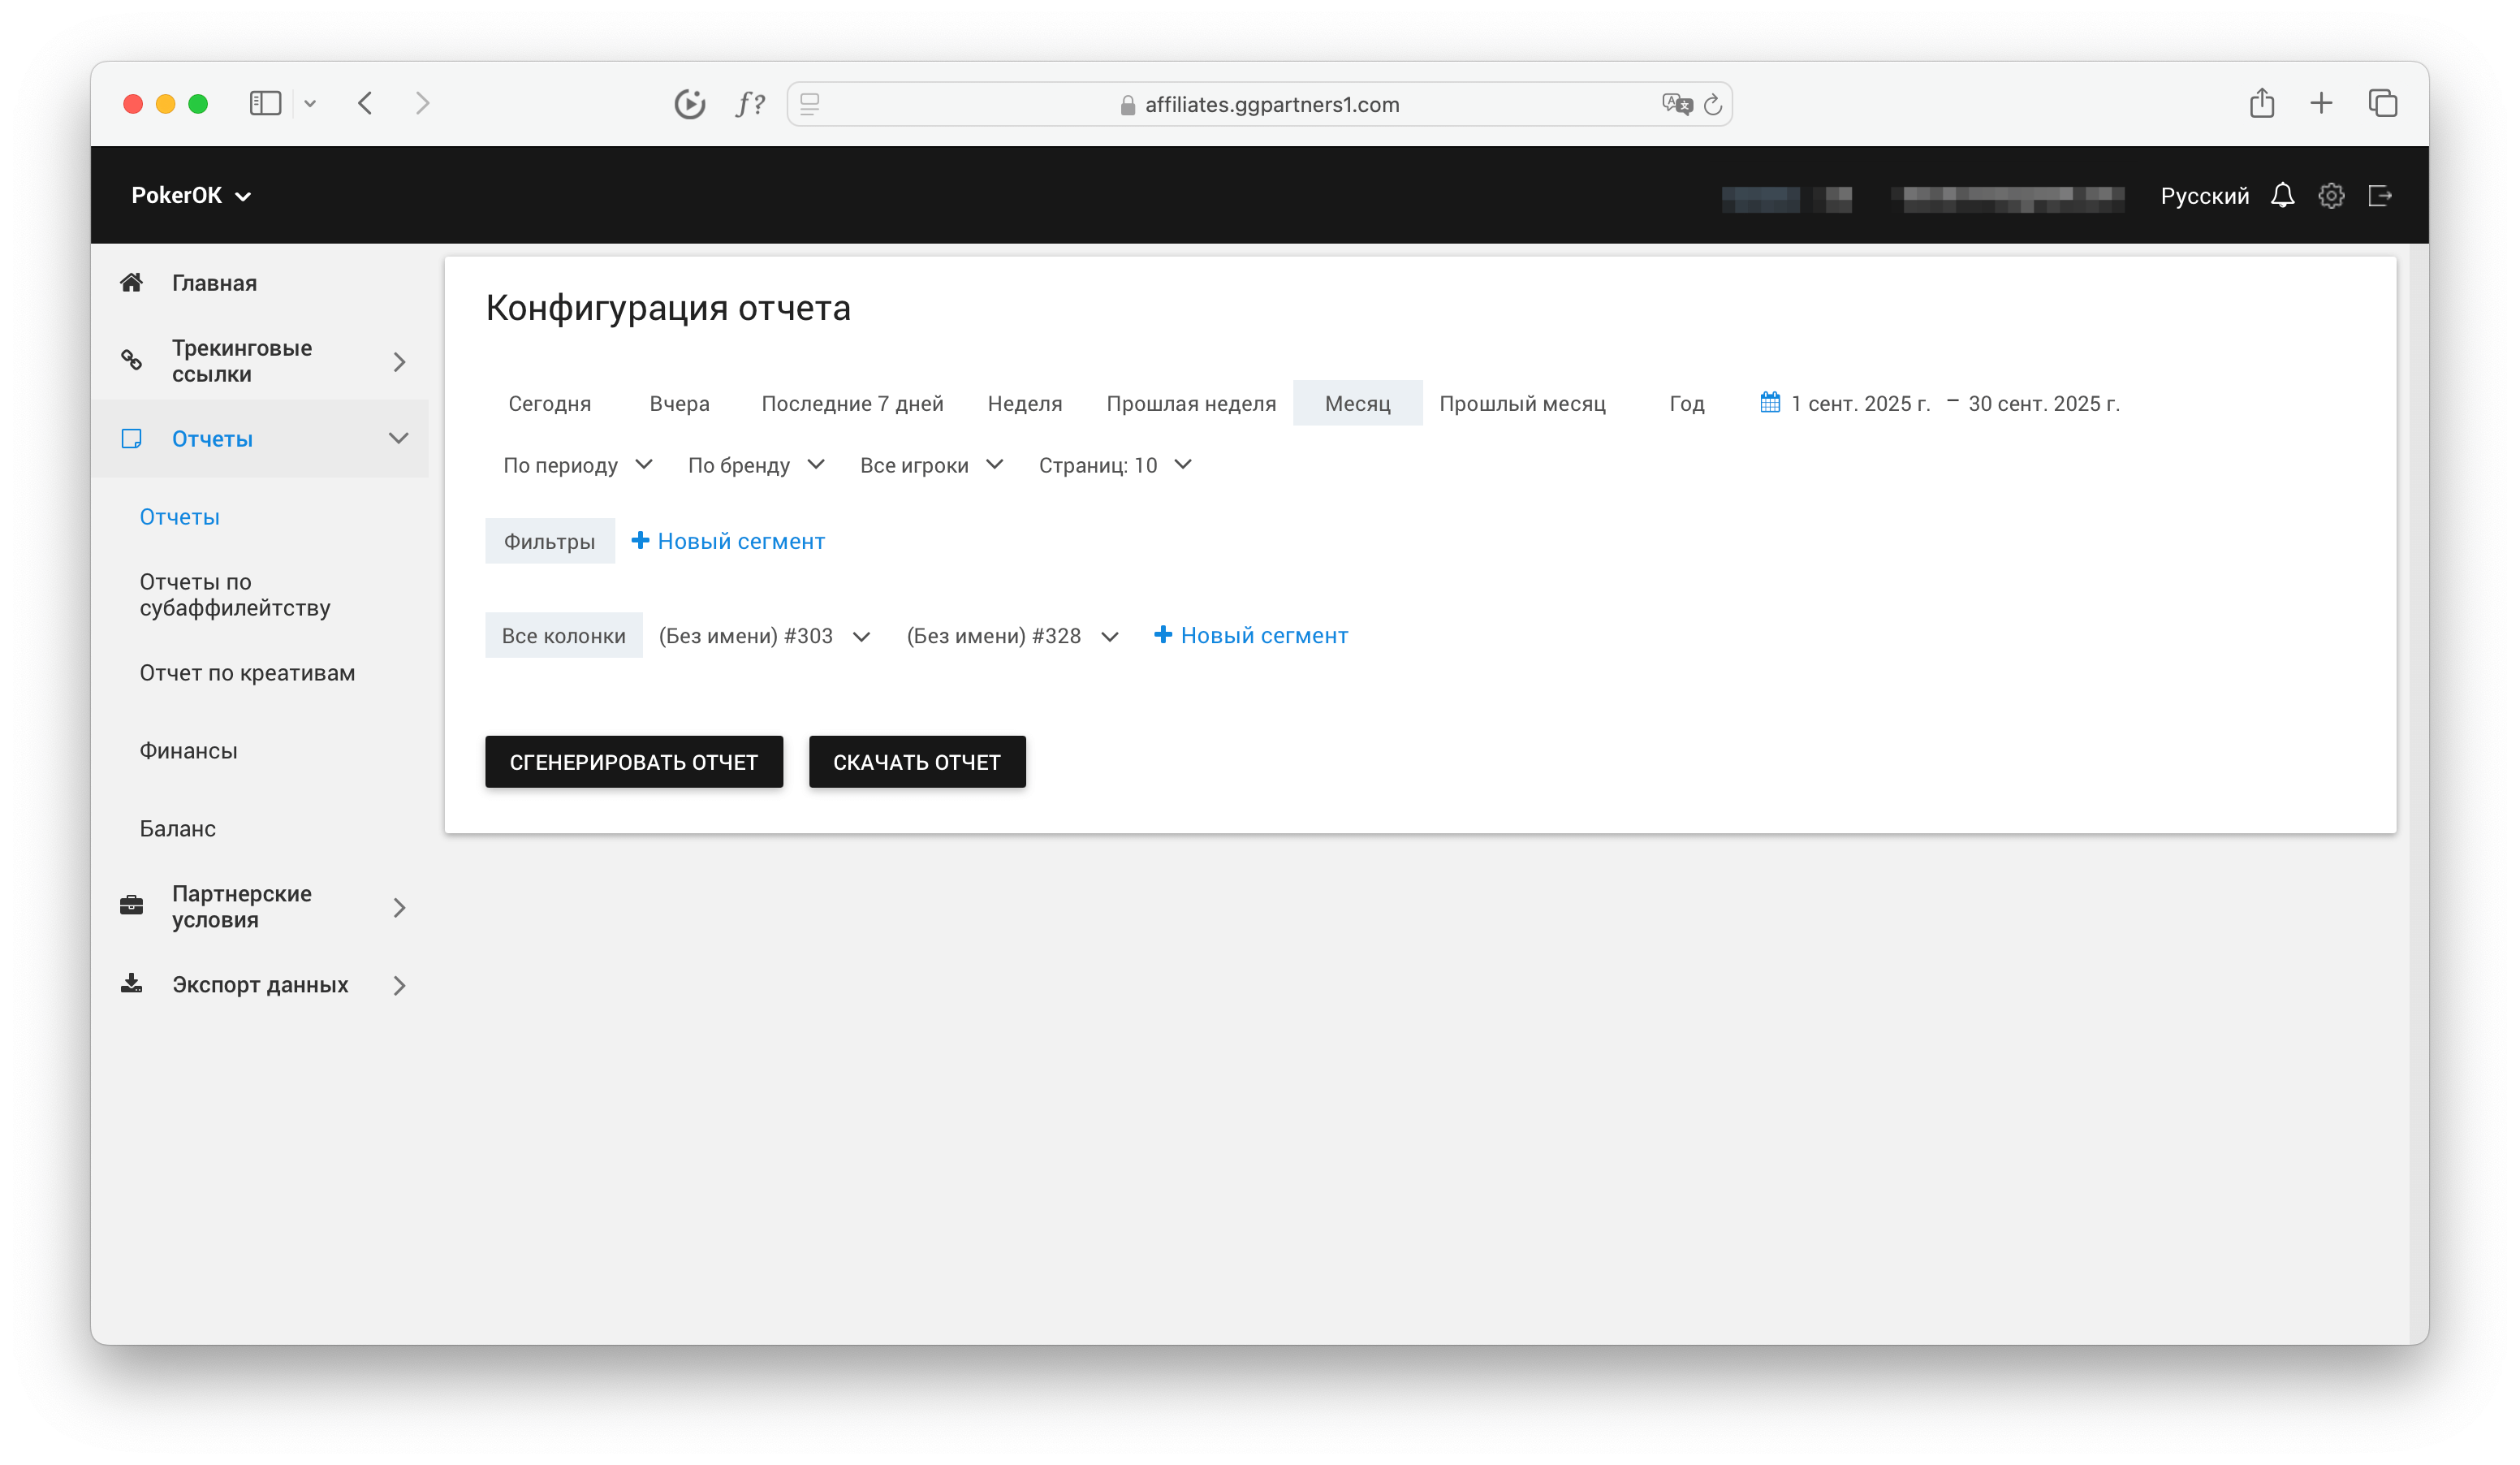Image resolution: width=2520 pixels, height=1465 pixels.
Task: Go to Главная menu item
Action: point(214,283)
